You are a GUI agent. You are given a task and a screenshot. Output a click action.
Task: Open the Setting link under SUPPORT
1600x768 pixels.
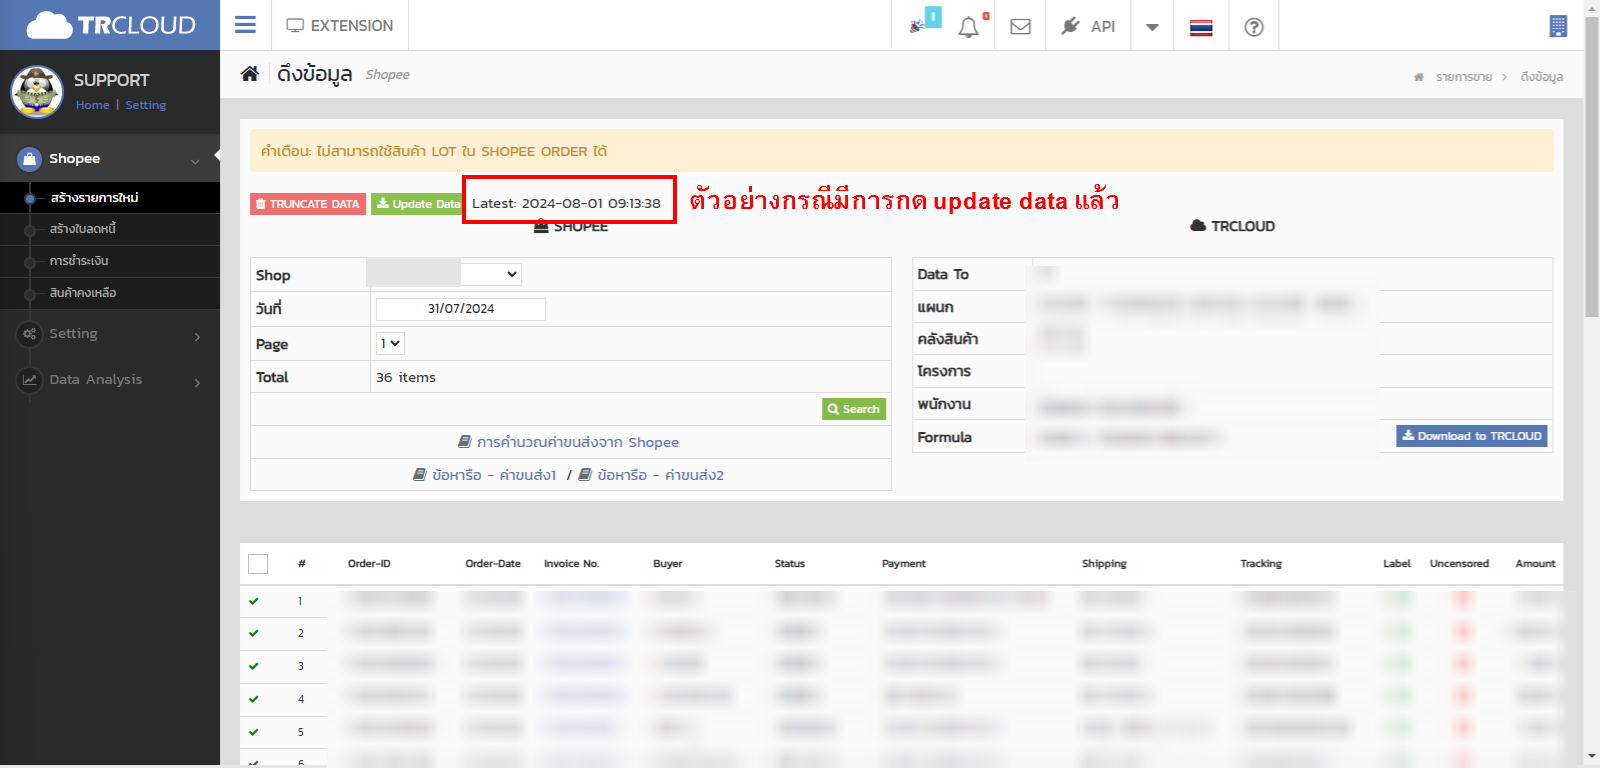(x=145, y=105)
